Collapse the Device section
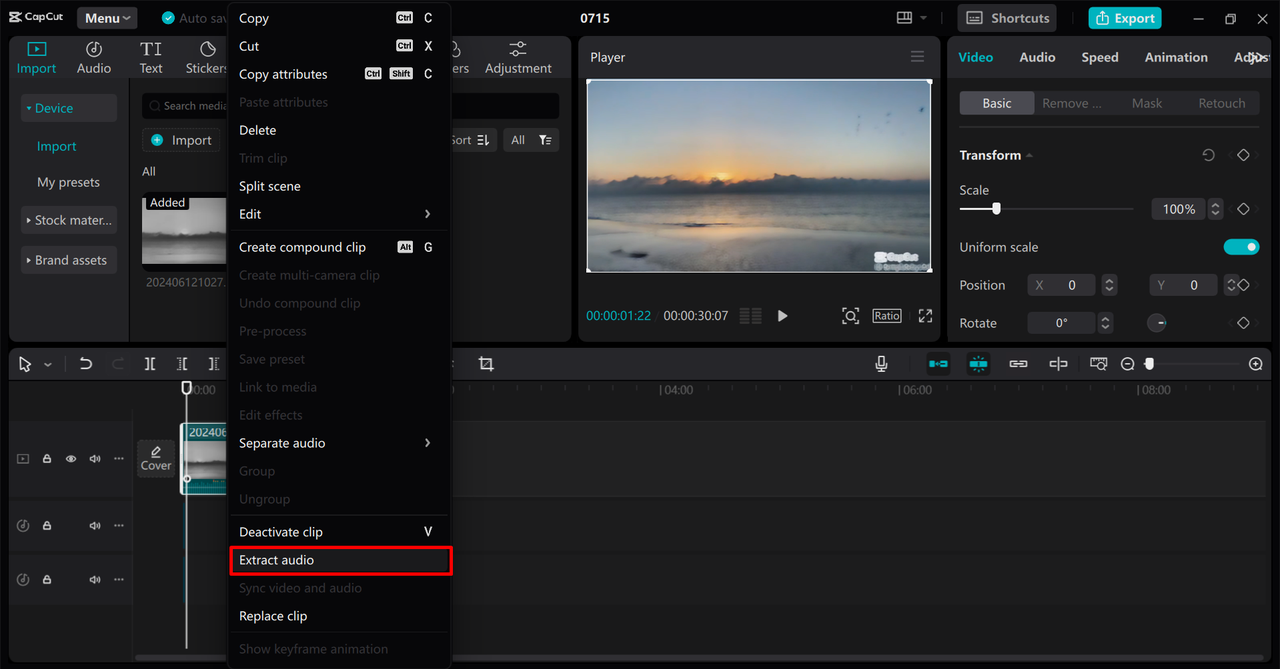The image size is (1280, 669). point(69,108)
